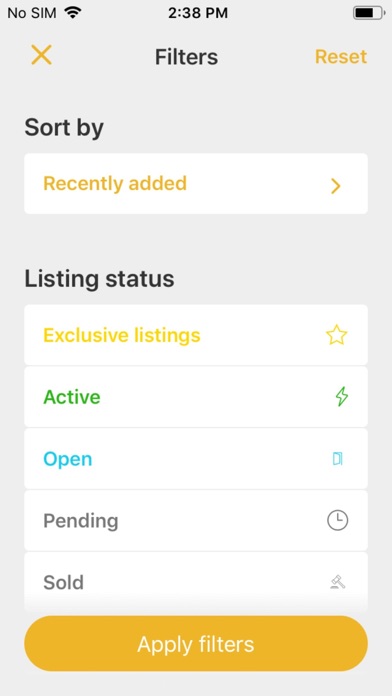Click the Filters title
The width and height of the screenshot is (392, 696).
(186, 57)
